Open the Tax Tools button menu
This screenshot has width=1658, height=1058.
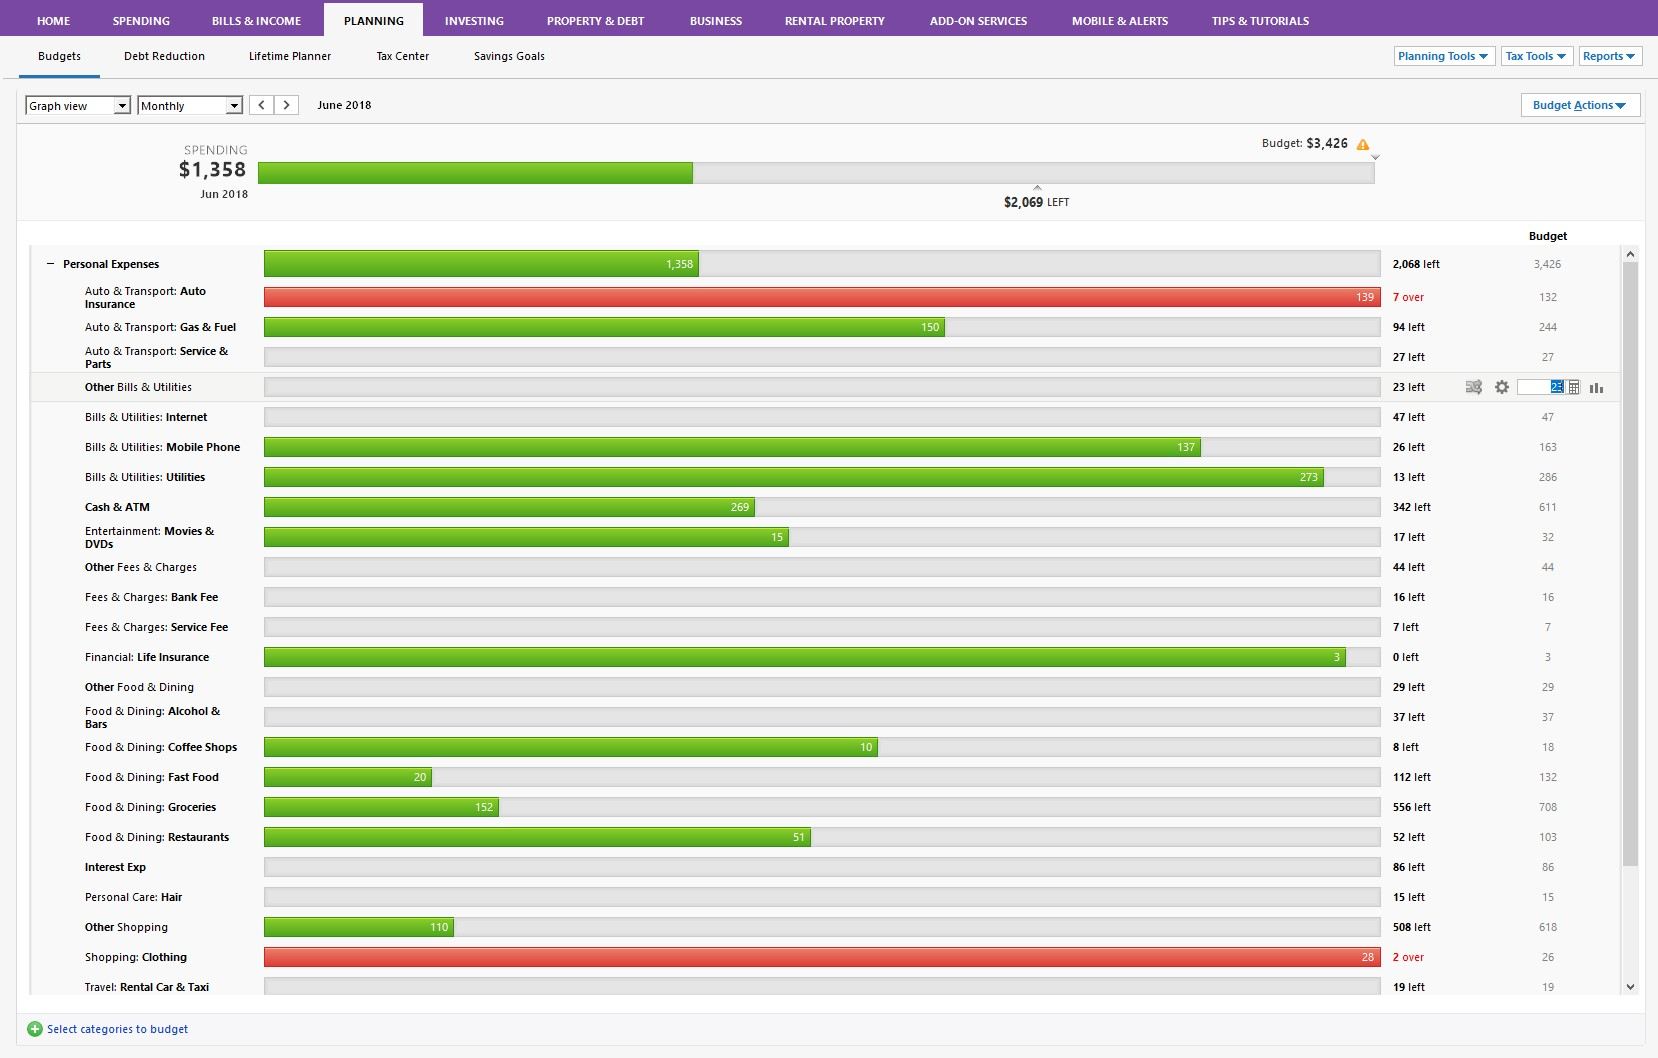(x=1536, y=56)
